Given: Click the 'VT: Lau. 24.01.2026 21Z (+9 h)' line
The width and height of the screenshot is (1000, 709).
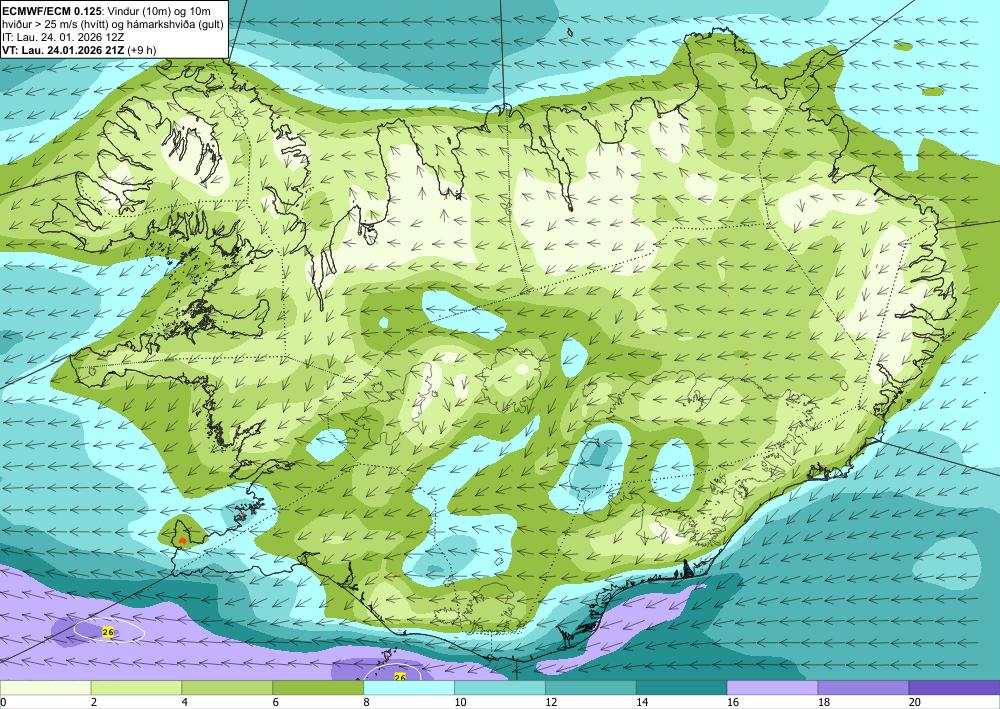Looking at the screenshot, I should pyautogui.click(x=79, y=50).
